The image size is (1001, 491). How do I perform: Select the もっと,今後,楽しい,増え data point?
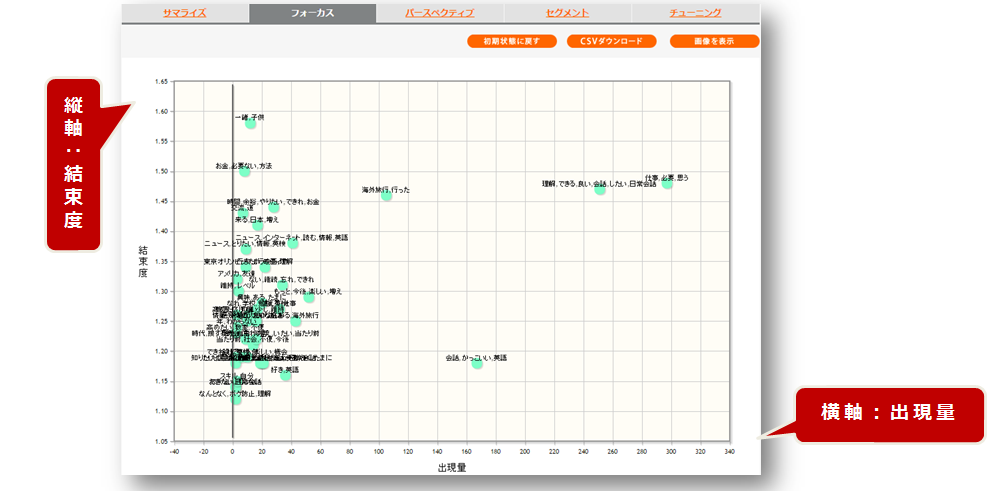[x=309, y=298]
